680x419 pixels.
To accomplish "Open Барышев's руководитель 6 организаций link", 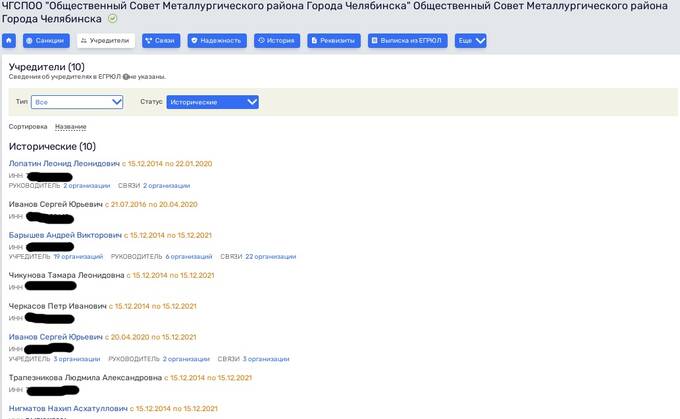I will tap(189, 257).
